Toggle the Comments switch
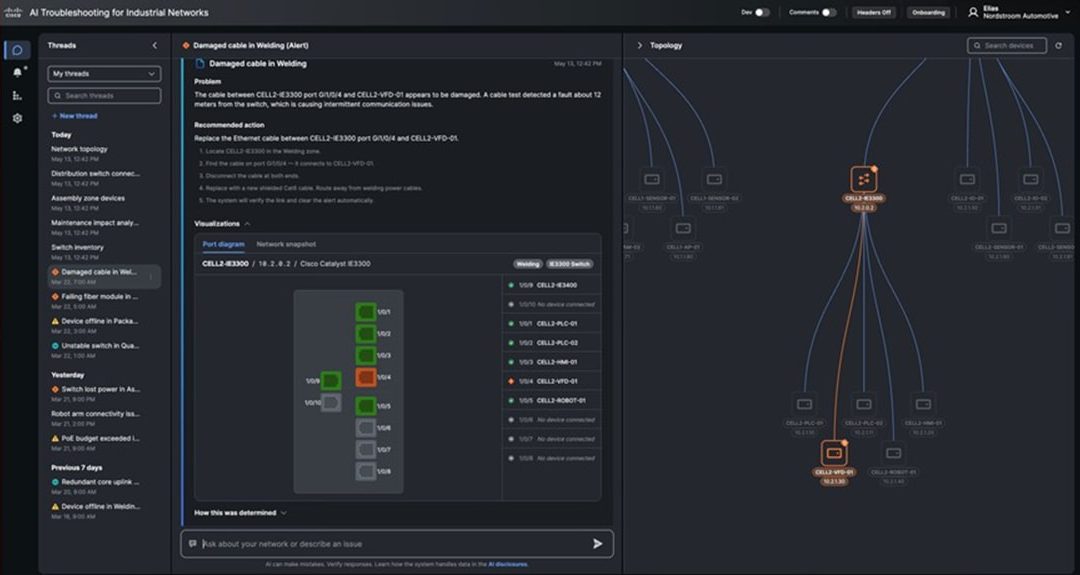This screenshot has width=1080, height=575. 829,12
